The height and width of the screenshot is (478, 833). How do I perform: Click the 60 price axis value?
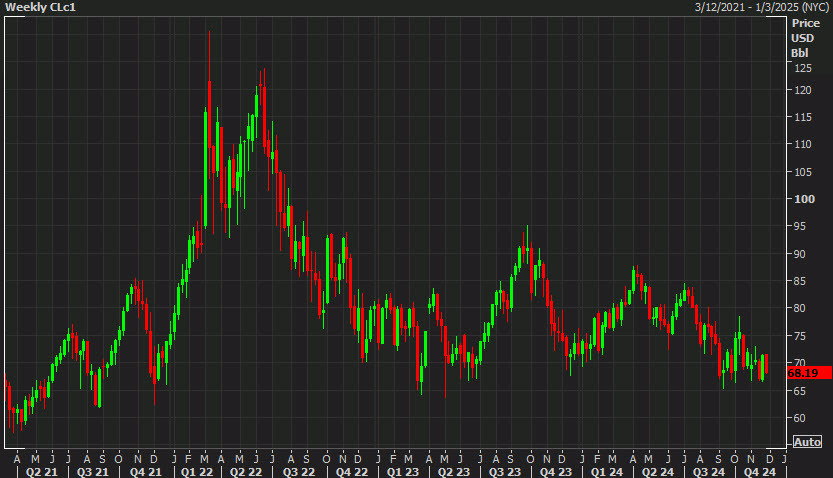pyautogui.click(x=800, y=418)
